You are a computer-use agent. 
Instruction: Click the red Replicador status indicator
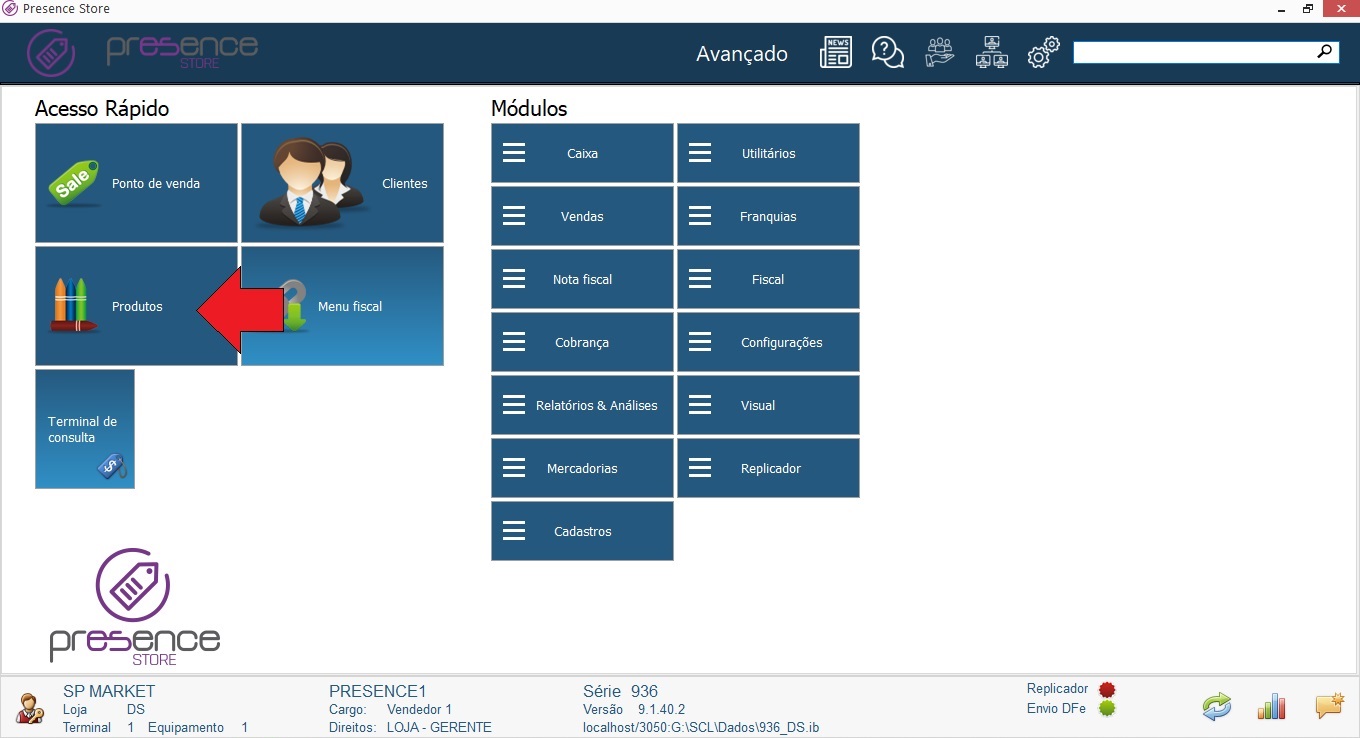click(1107, 689)
